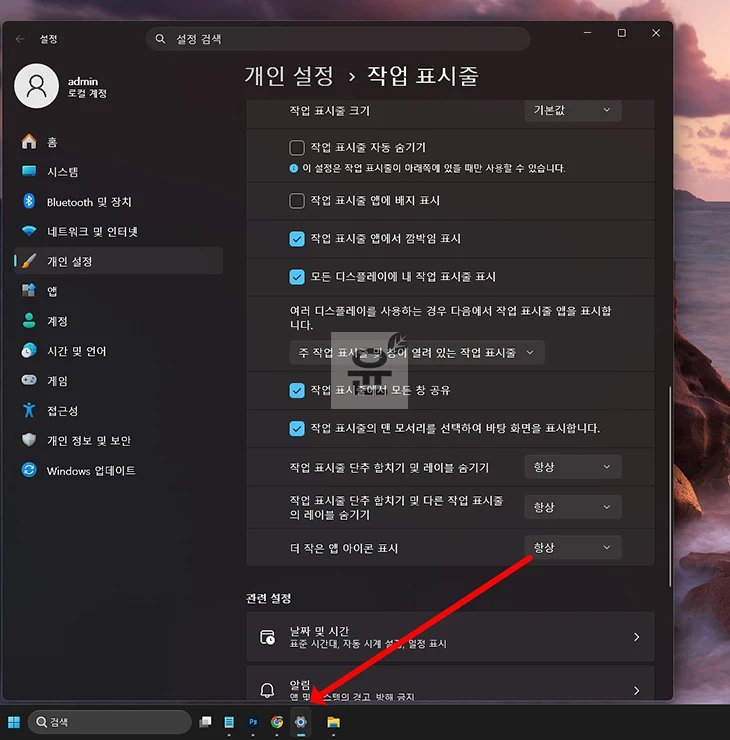Open the 앱 icon in the sidebar
The width and height of the screenshot is (730, 740).
pyautogui.click(x=29, y=291)
